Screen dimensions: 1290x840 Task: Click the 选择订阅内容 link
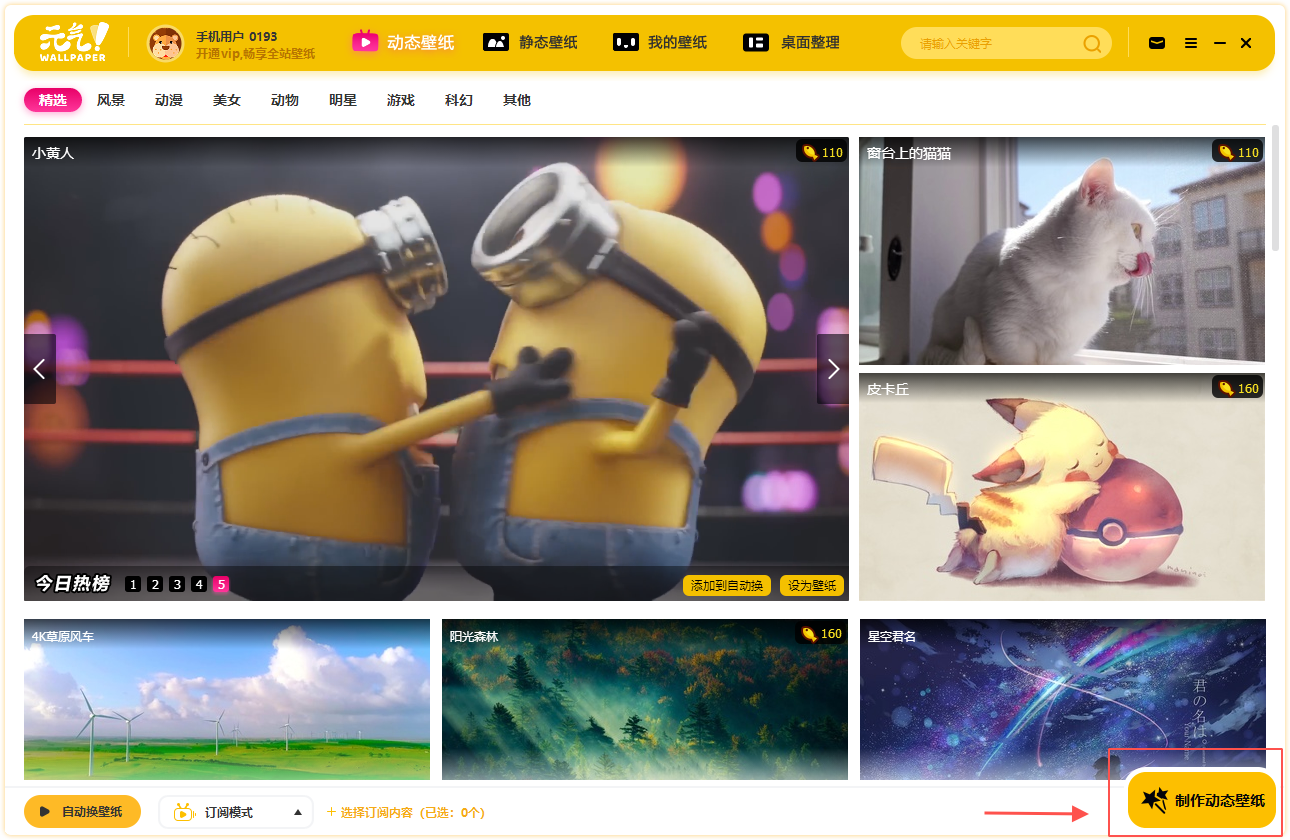click(x=405, y=812)
